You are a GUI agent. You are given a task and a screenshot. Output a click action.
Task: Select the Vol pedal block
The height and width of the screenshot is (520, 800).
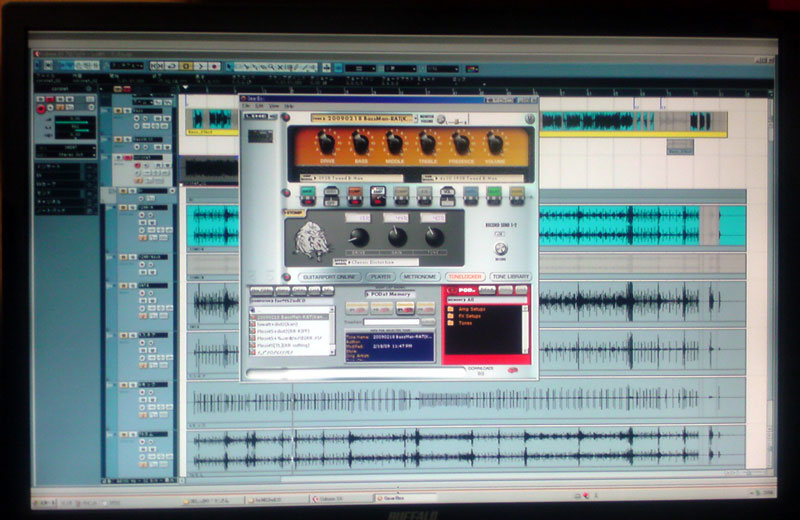point(447,196)
